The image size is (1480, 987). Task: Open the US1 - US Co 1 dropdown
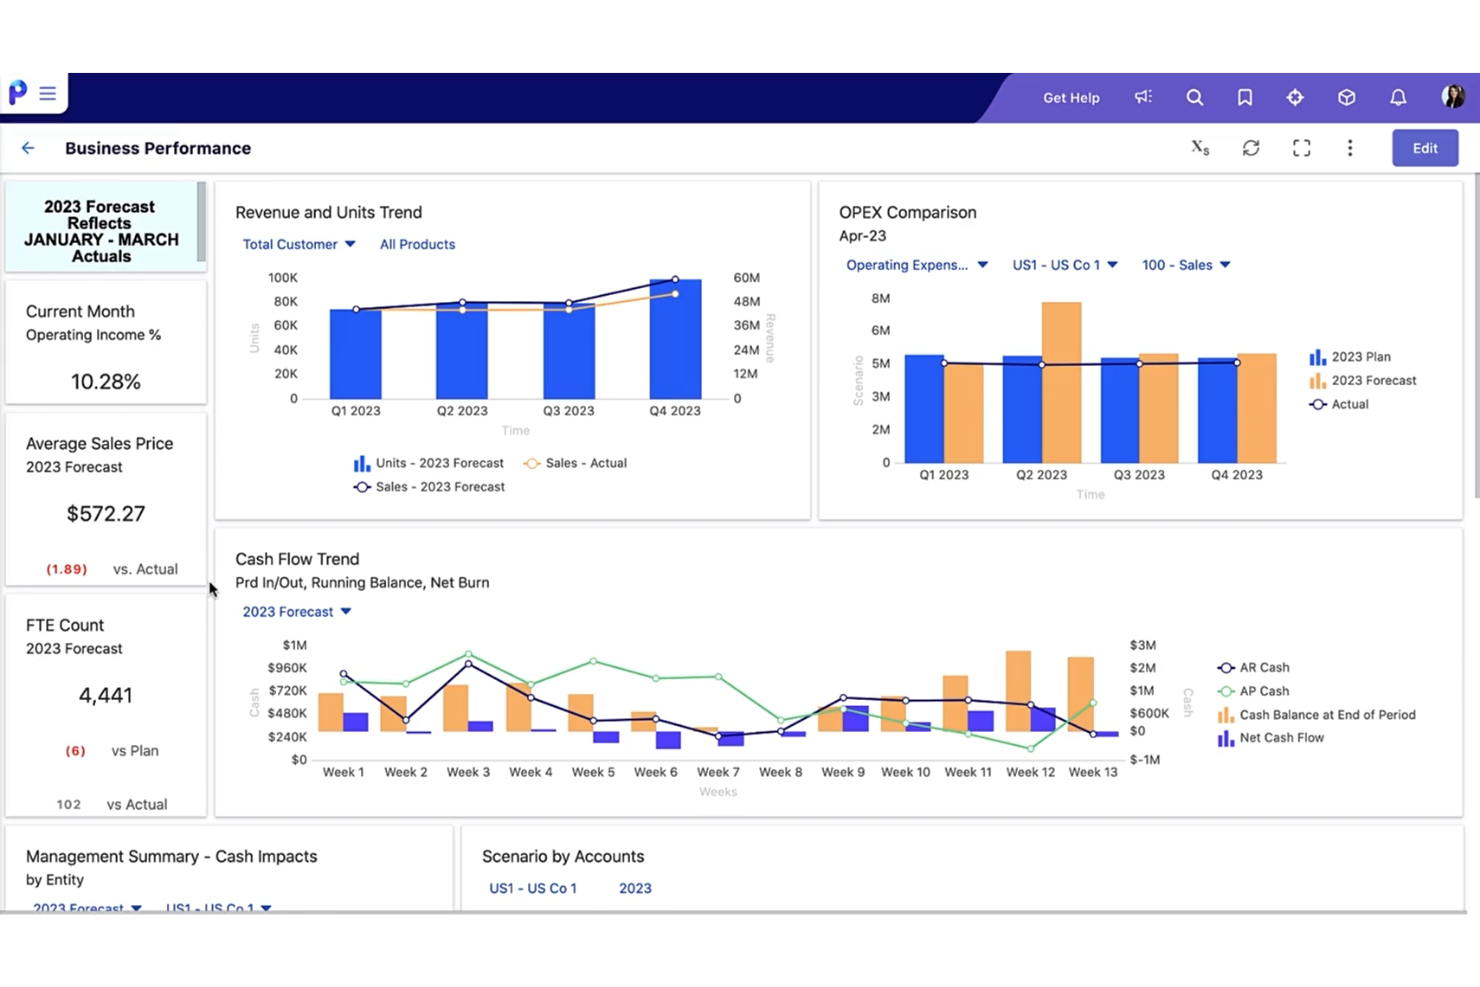click(x=1065, y=265)
